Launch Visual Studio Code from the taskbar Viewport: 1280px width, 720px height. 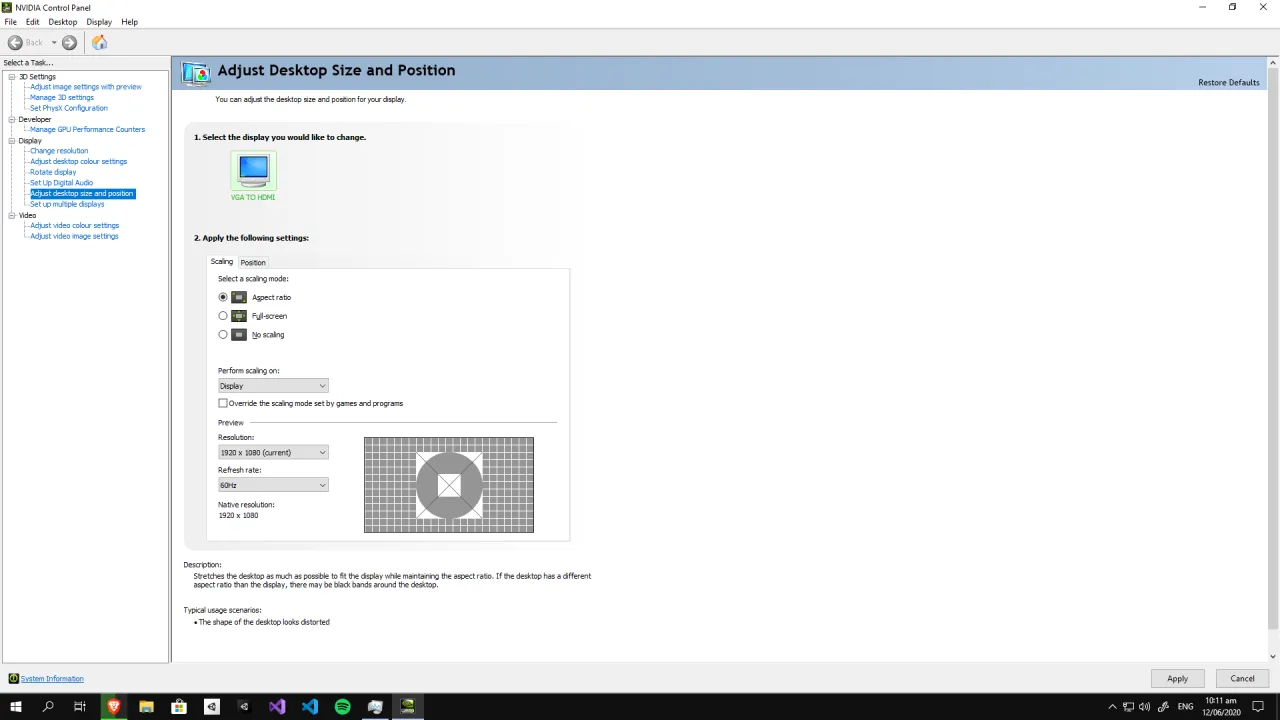[309, 707]
